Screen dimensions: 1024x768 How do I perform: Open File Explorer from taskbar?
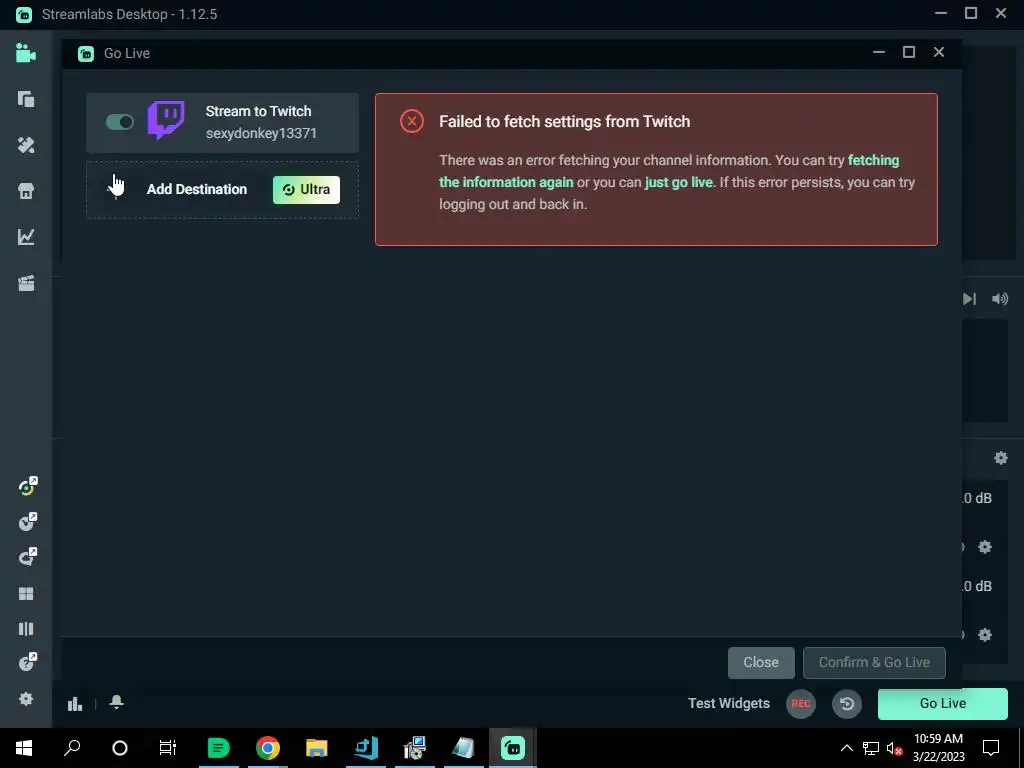point(317,748)
